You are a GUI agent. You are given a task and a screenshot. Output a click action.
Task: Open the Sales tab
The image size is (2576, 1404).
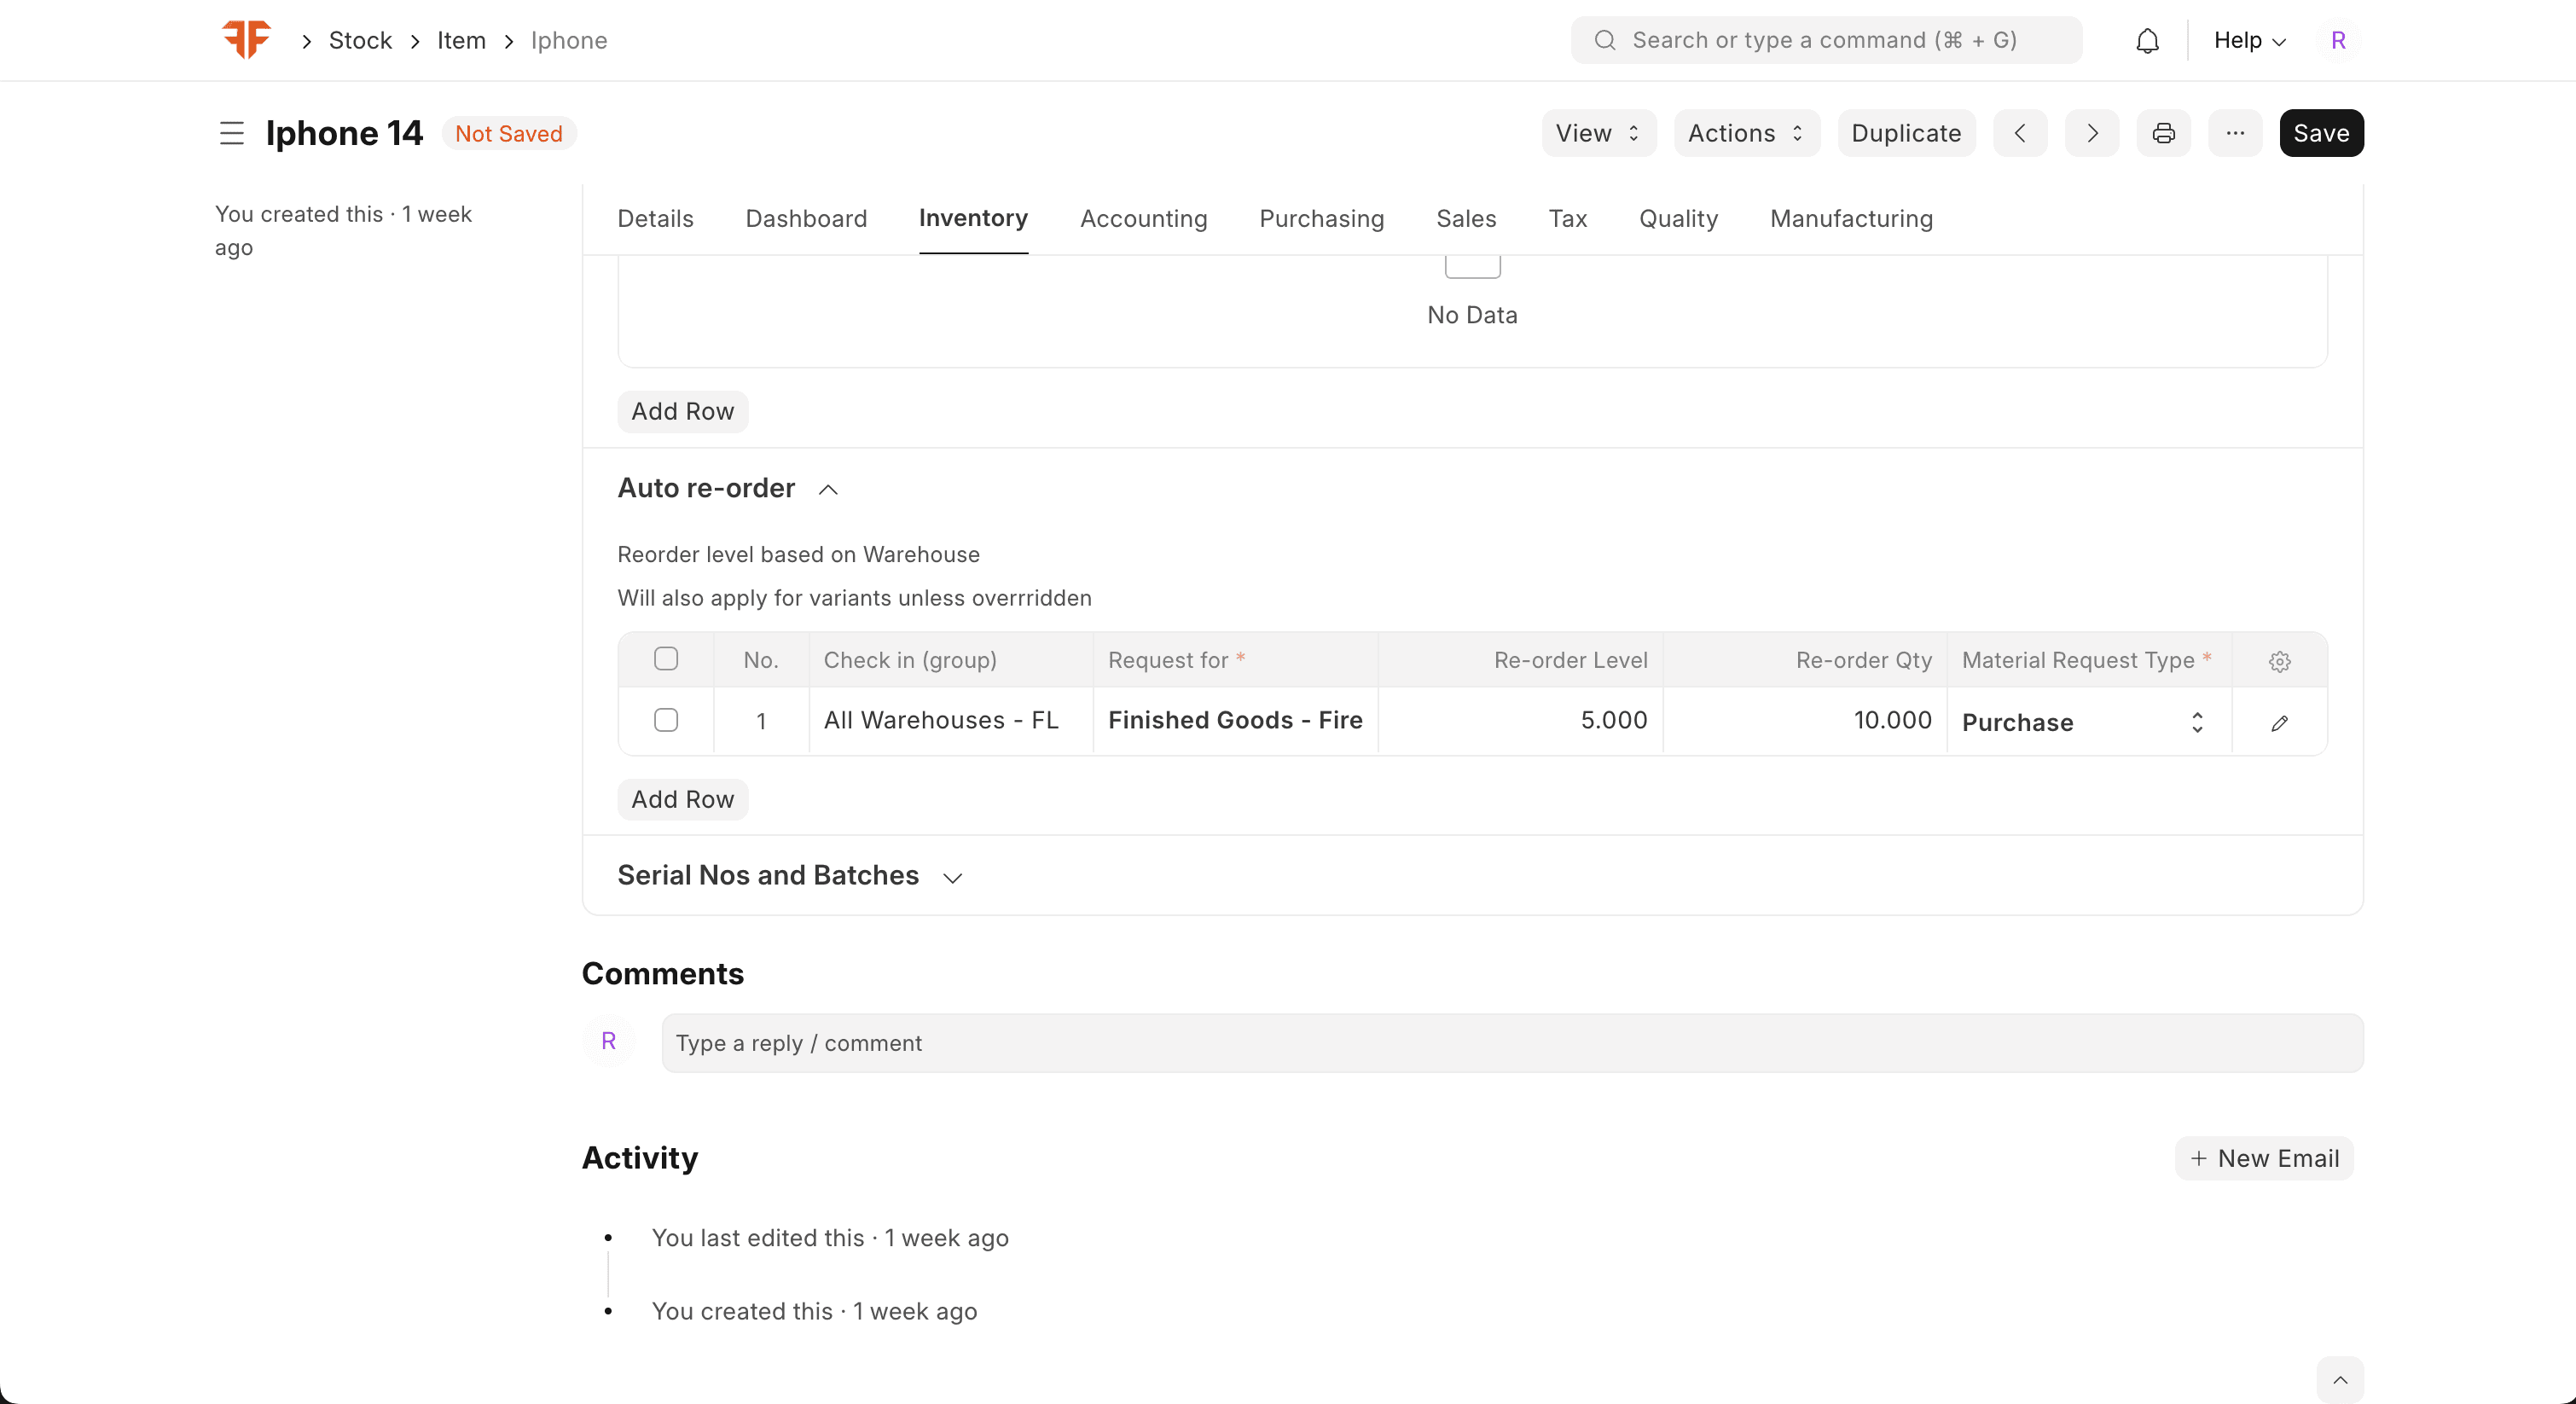(1466, 219)
